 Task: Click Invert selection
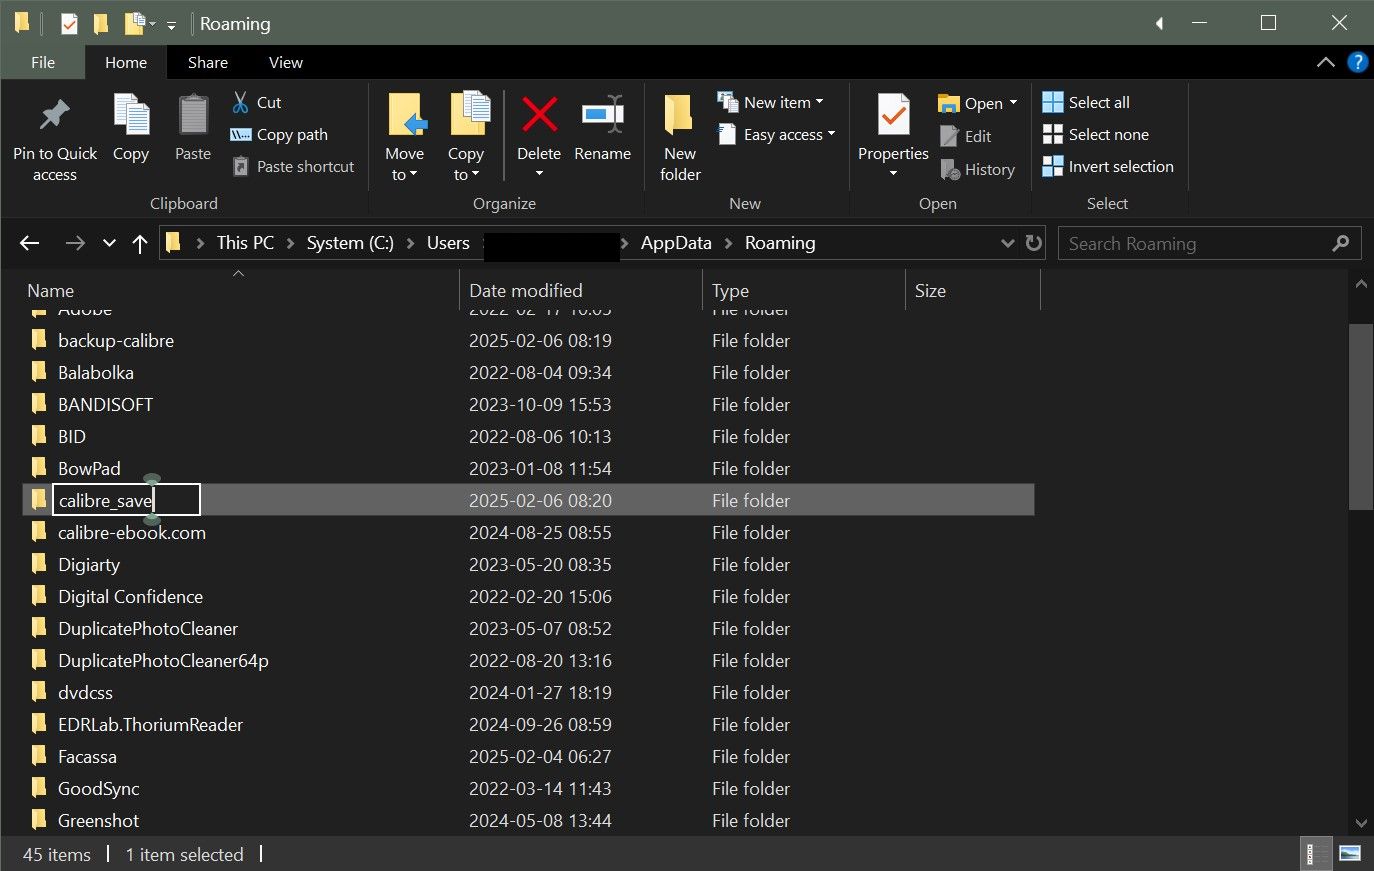[x=1108, y=166]
